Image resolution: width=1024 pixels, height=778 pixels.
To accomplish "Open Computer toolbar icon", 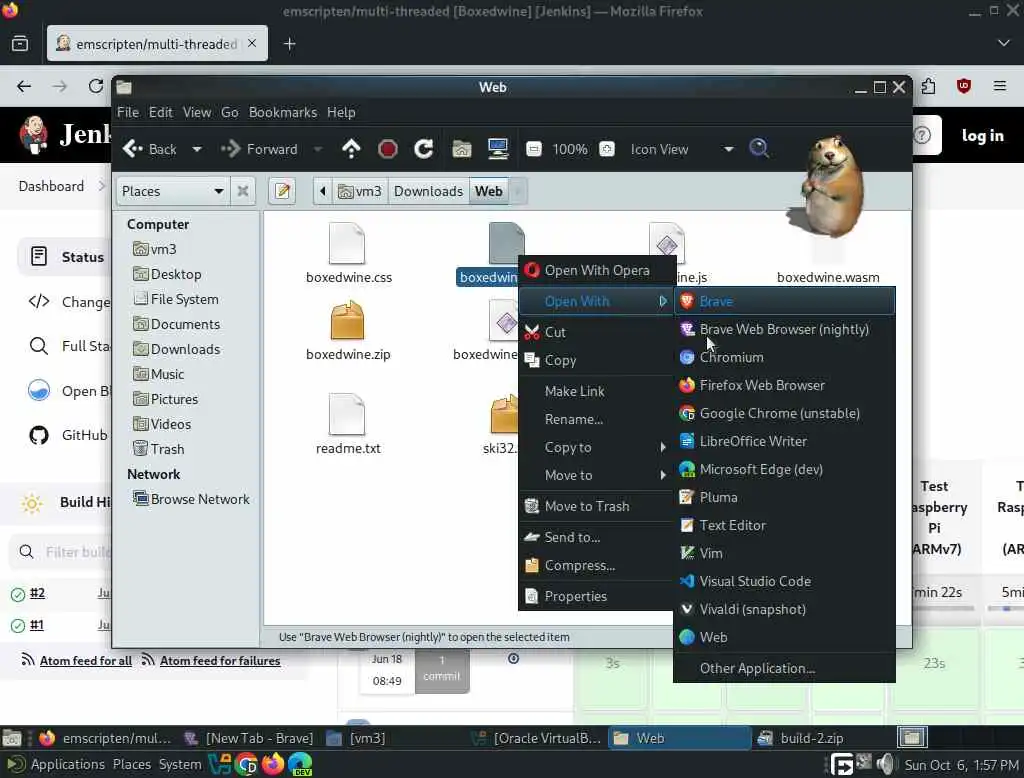I will click(x=498, y=149).
